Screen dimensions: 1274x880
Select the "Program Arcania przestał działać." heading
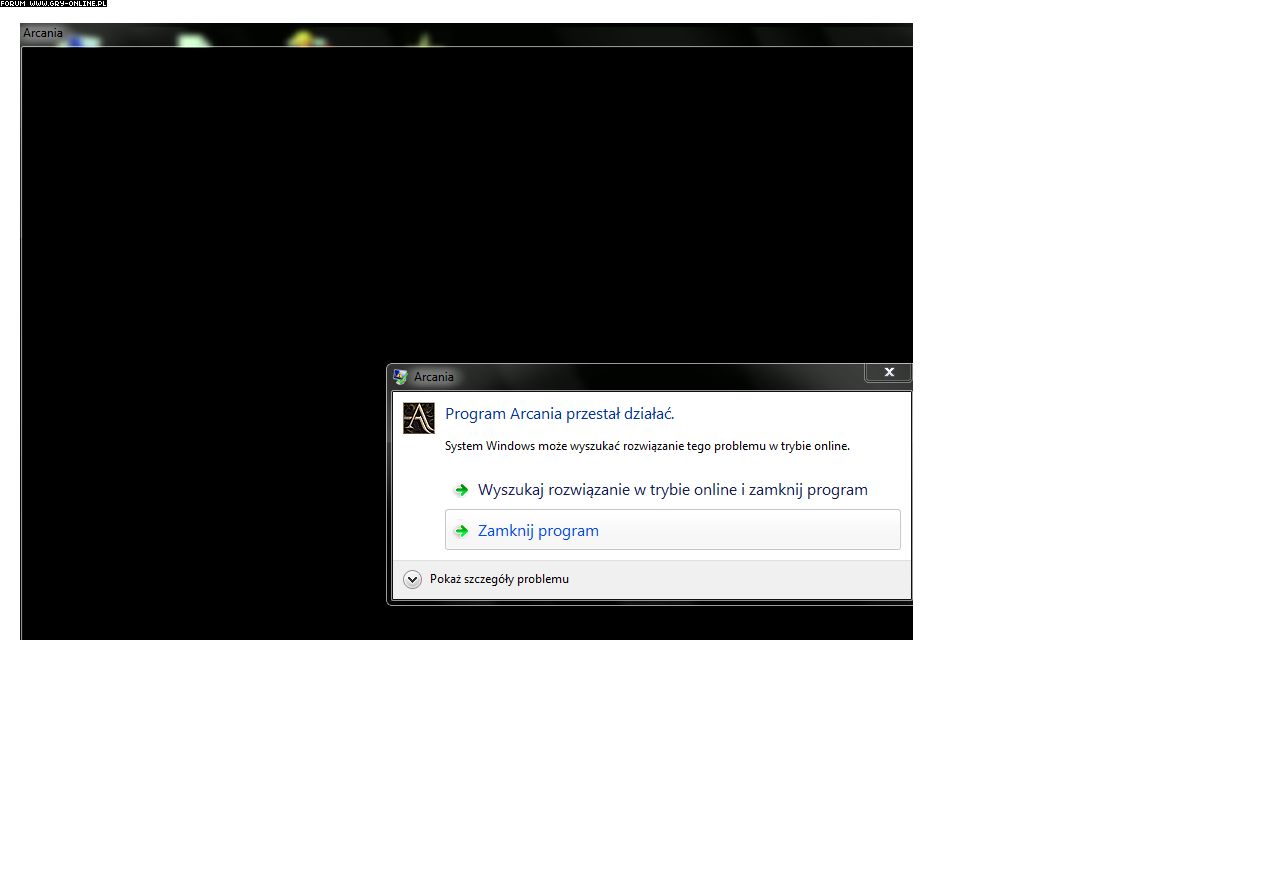pyautogui.click(x=559, y=414)
